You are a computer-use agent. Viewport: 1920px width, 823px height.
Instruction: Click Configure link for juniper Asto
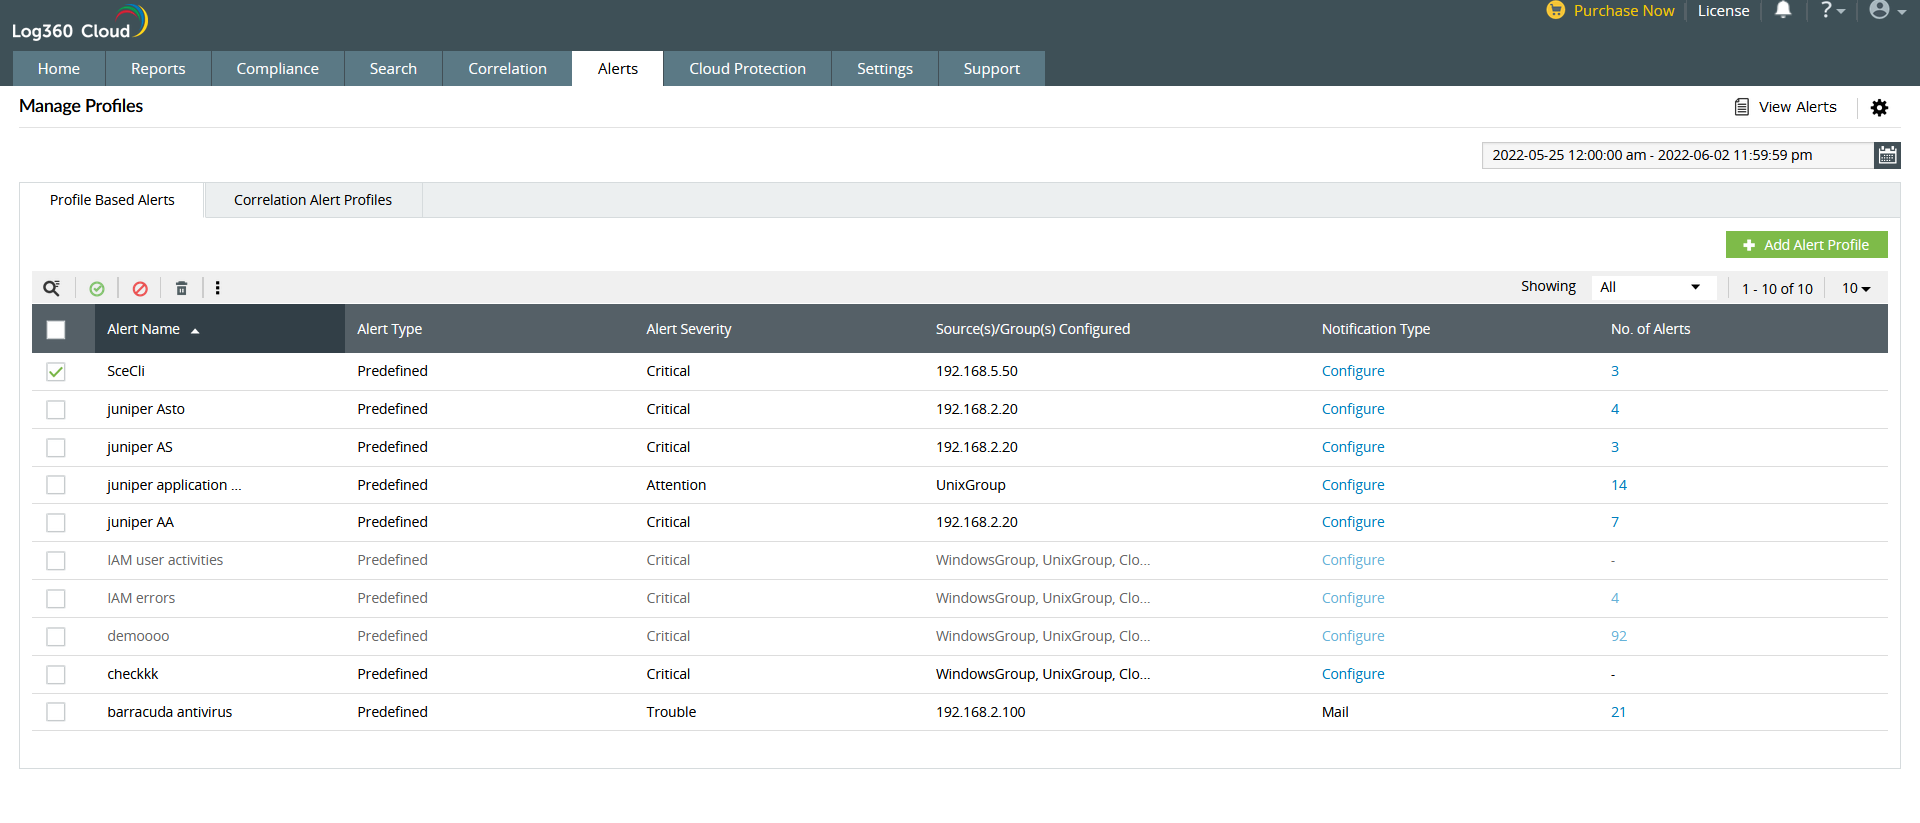[x=1352, y=409]
